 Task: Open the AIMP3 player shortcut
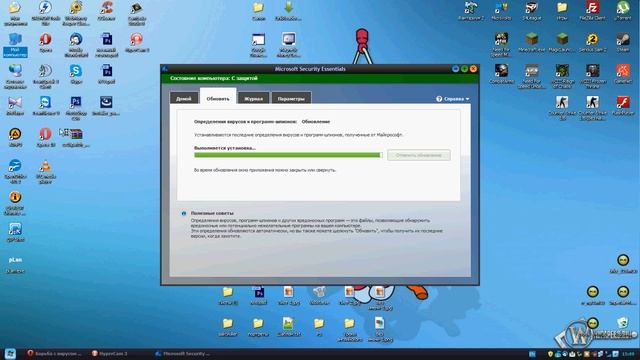[x=15, y=137]
